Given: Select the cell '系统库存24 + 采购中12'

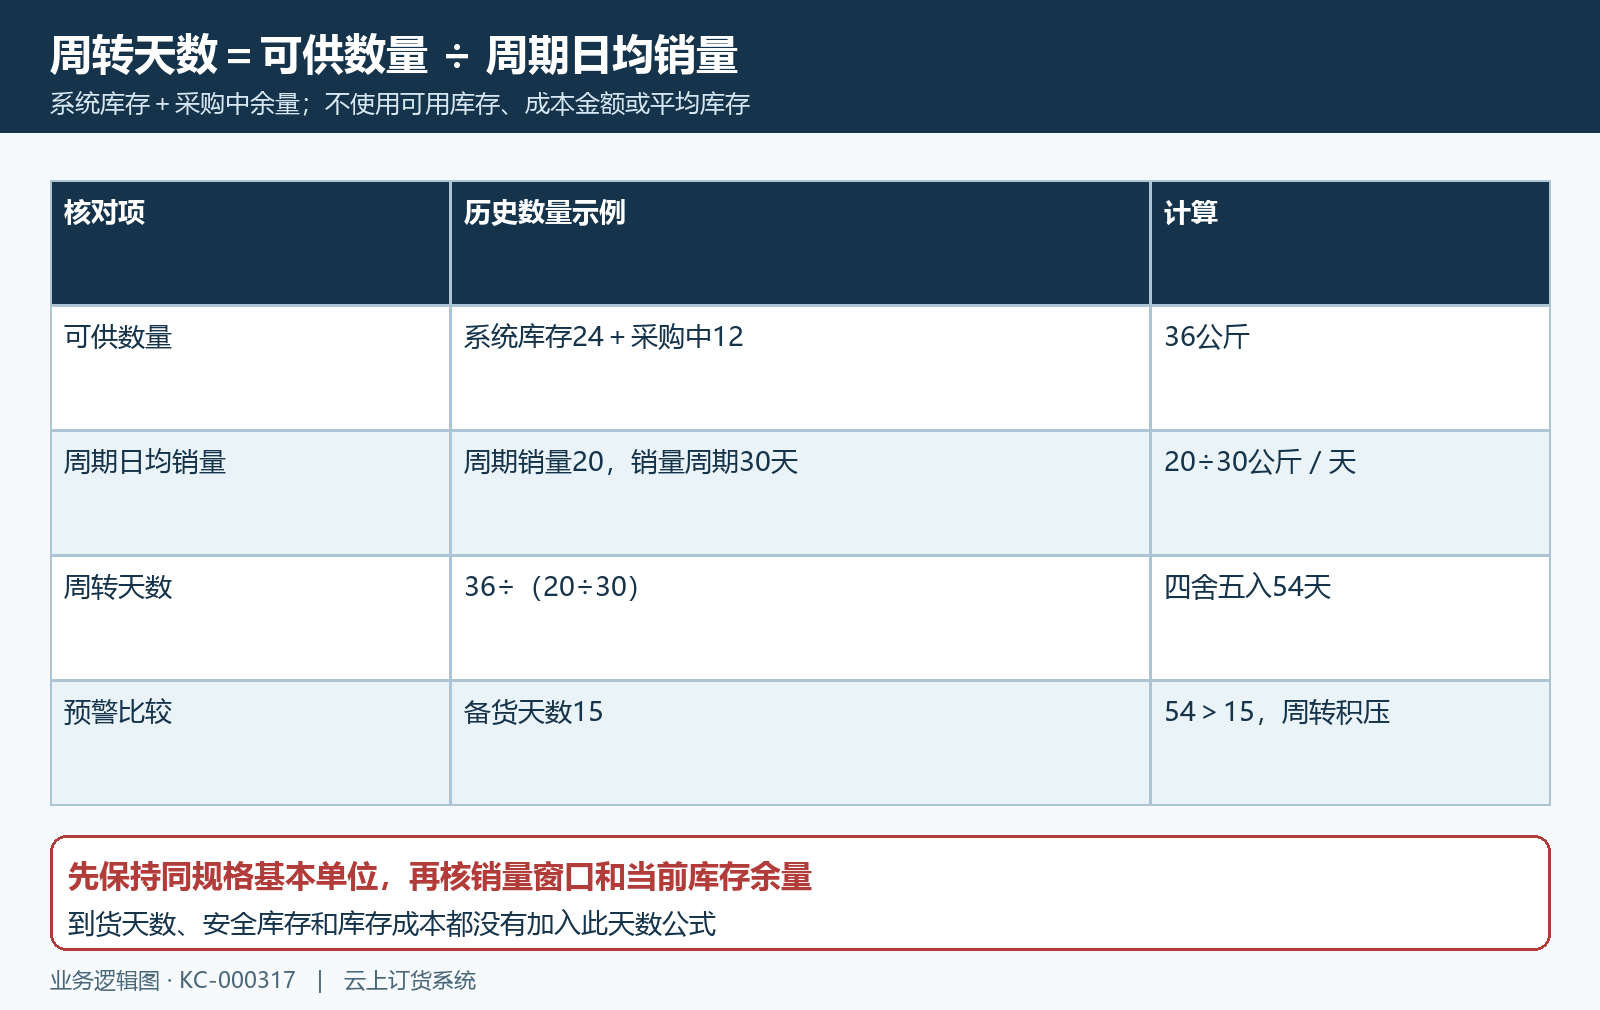Looking at the screenshot, I should coord(800,368).
